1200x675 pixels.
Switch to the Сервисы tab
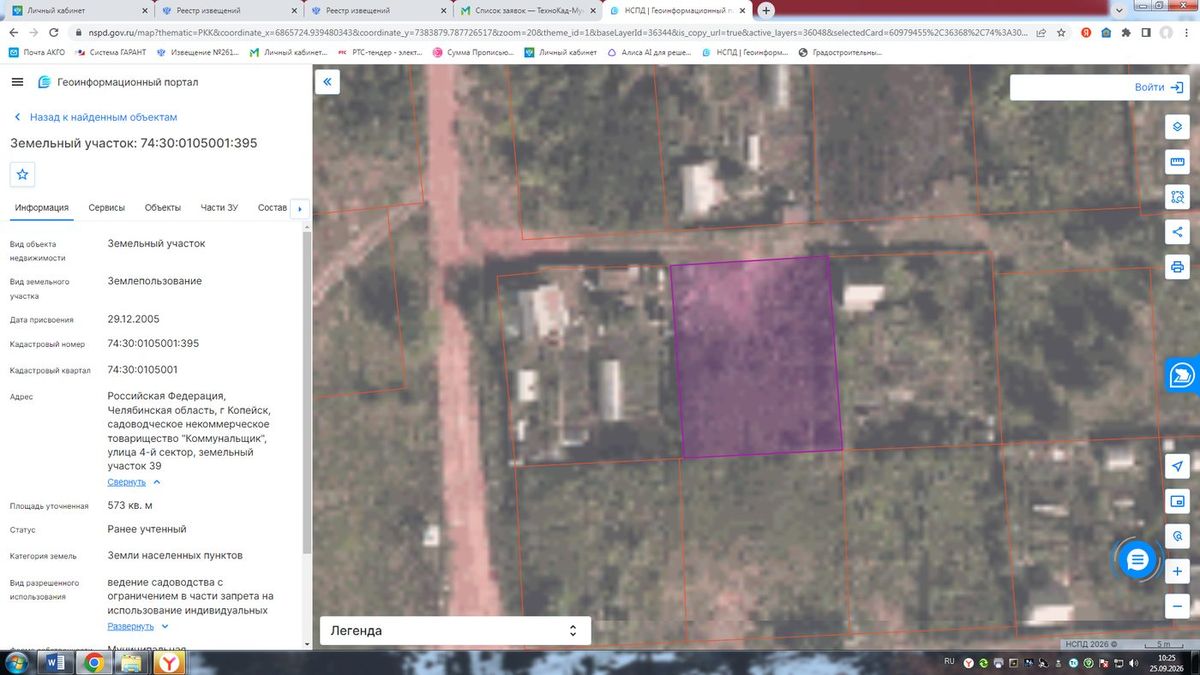[107, 208]
